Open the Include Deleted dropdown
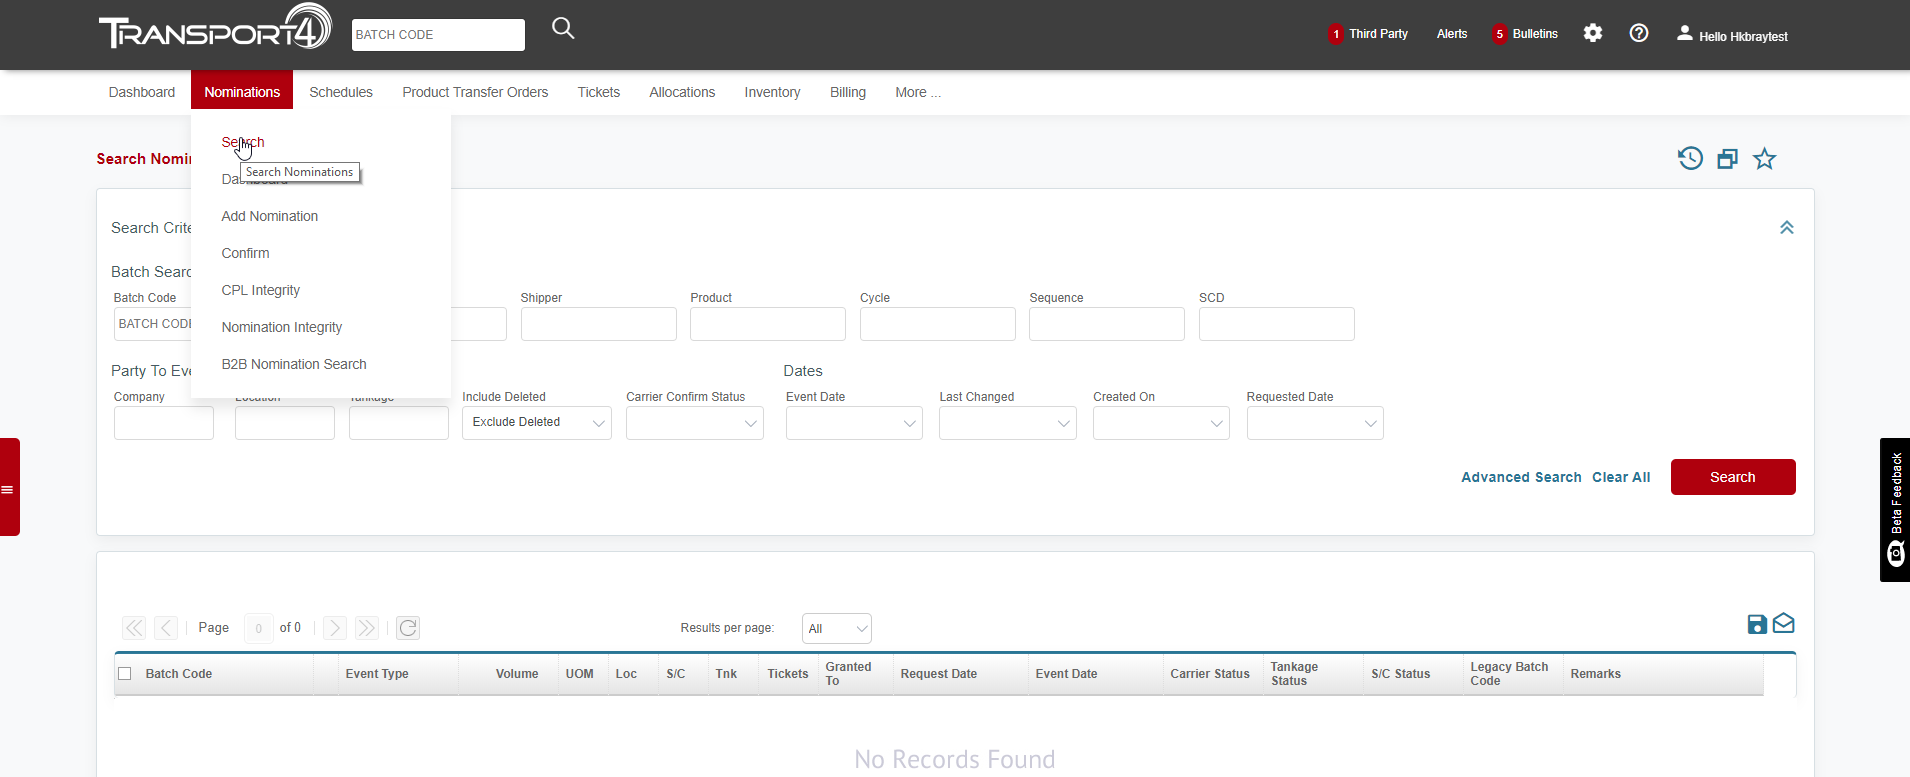This screenshot has width=1910, height=777. 536,423
